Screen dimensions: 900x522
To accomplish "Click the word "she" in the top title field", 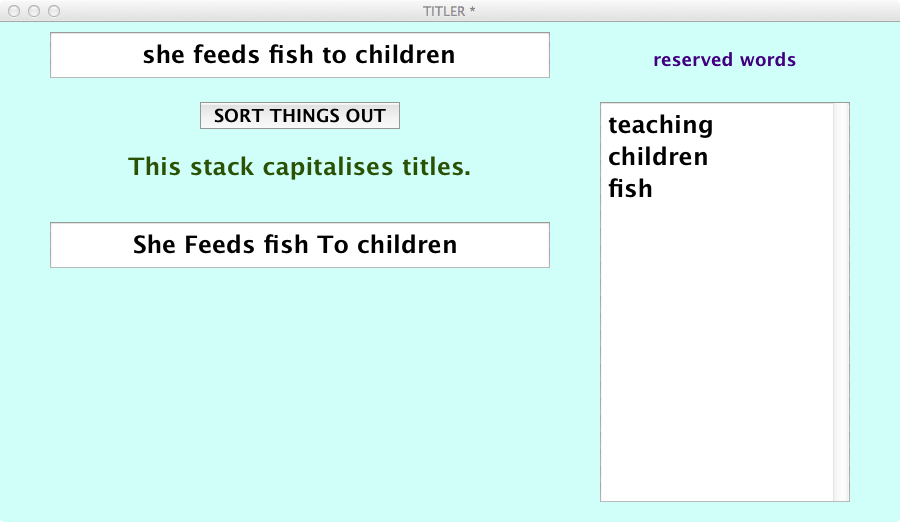I will [x=164, y=55].
